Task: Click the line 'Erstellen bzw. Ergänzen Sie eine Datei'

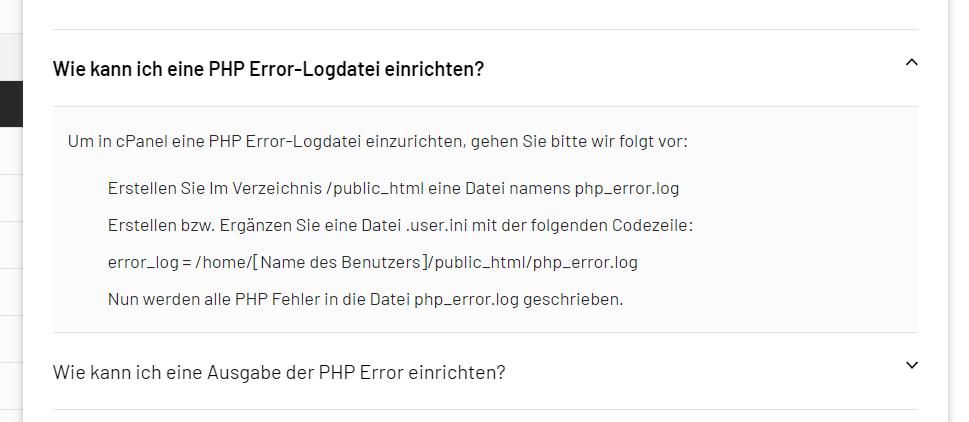Action: pyautogui.click(x=400, y=226)
